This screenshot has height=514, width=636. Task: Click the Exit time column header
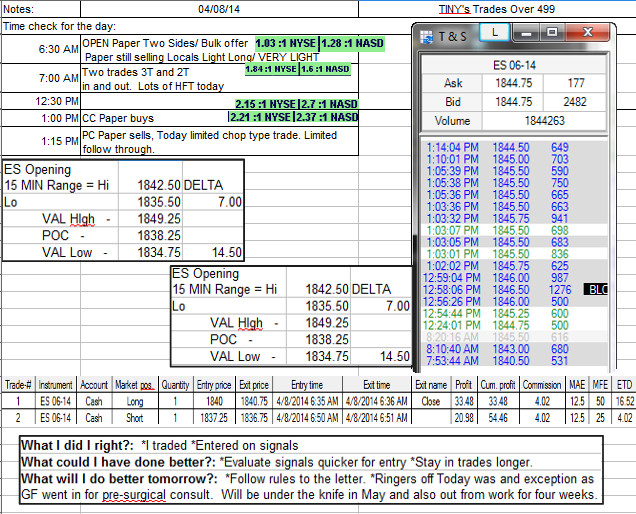(377, 385)
